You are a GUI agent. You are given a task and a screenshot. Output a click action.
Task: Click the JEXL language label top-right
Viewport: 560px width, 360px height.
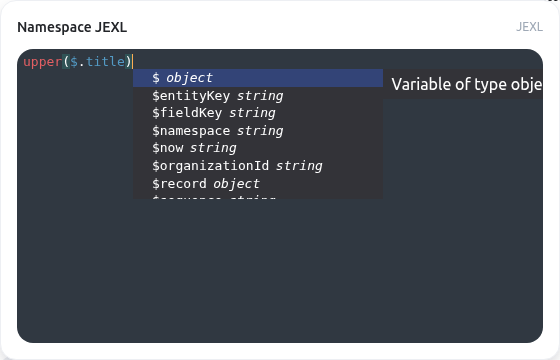point(529,27)
